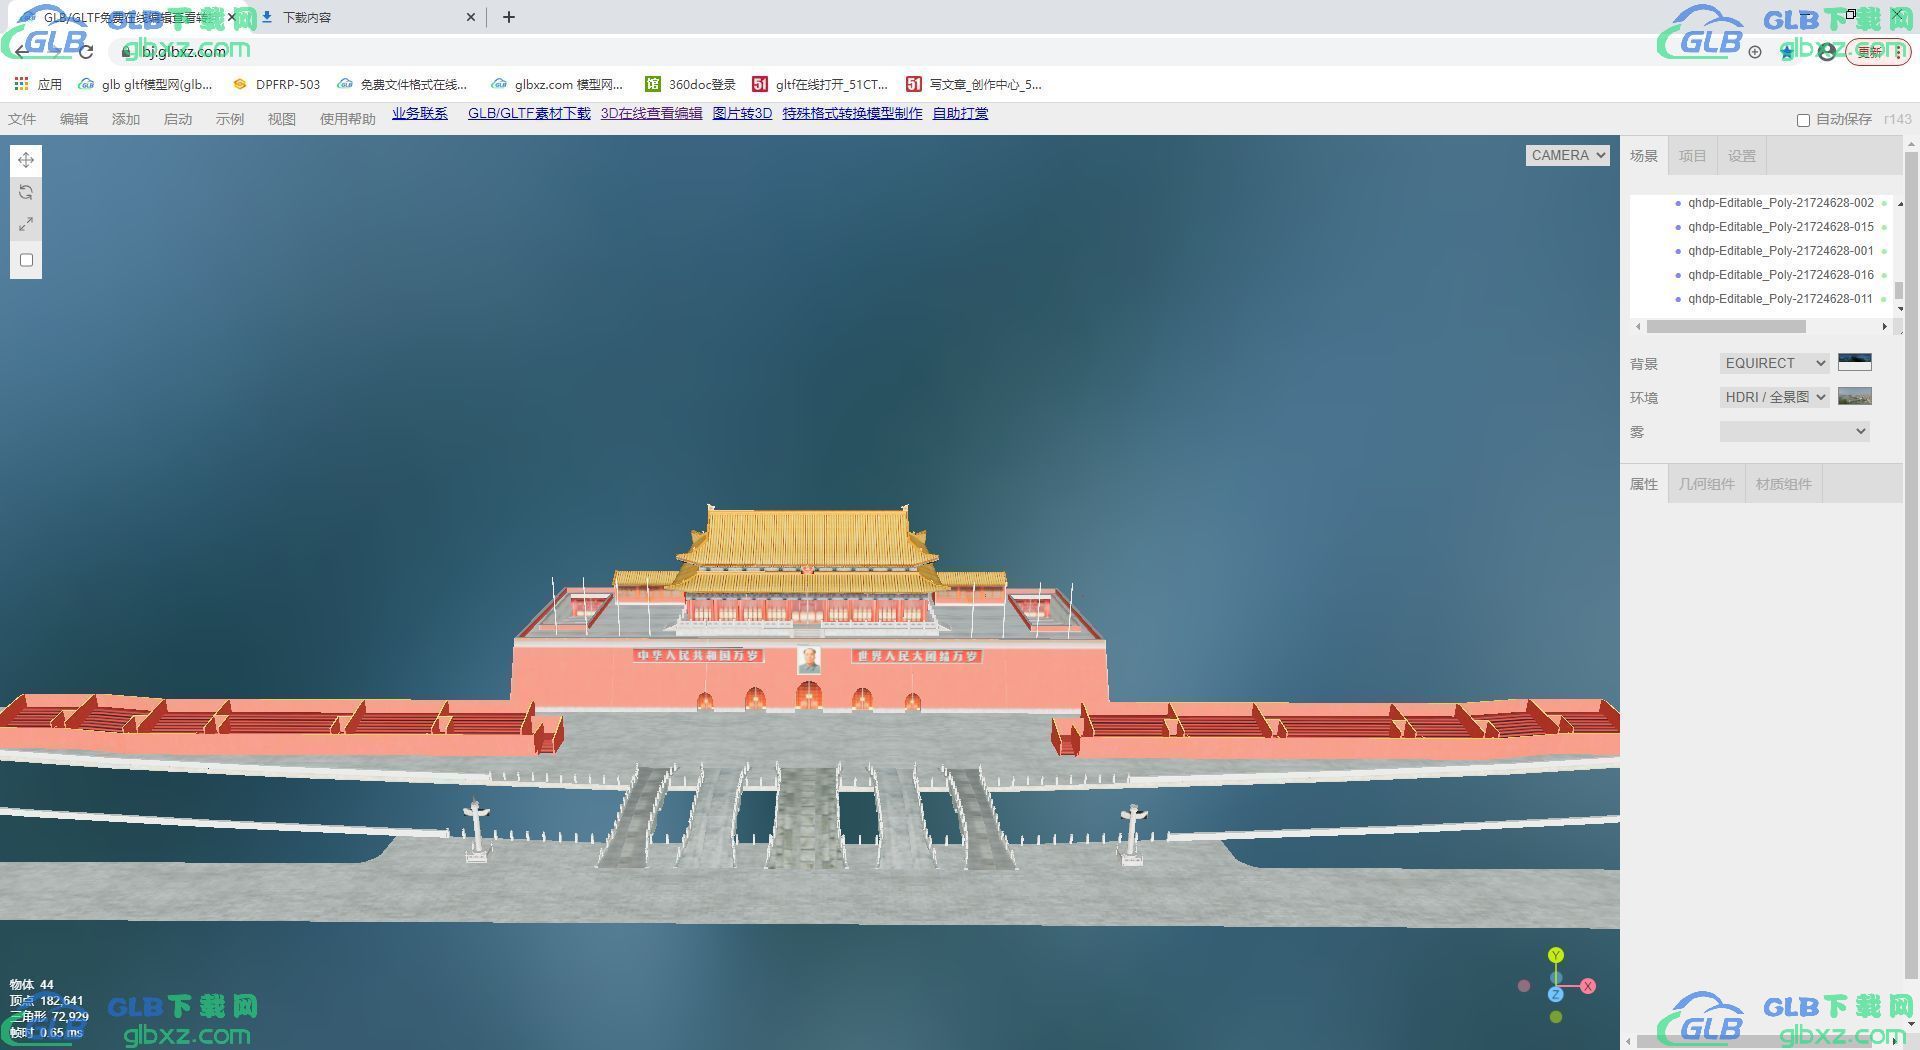Viewport: 1920px width, 1050px height.
Task: Open the 添加 menu
Action: [126, 119]
